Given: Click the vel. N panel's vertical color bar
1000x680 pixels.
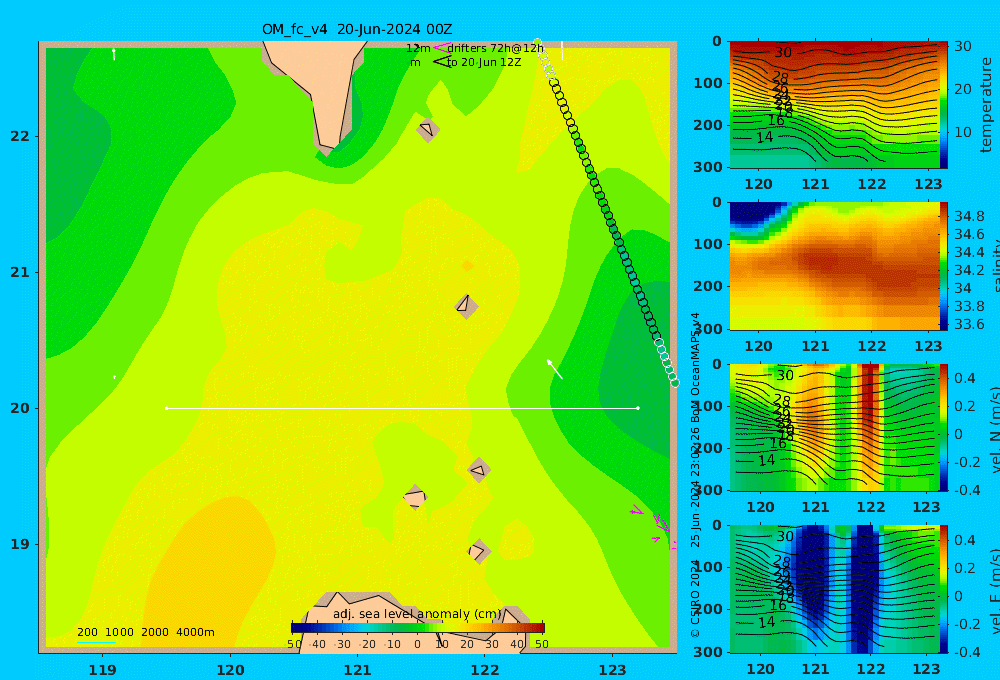Looking at the screenshot, I should pyautogui.click(x=944, y=427).
